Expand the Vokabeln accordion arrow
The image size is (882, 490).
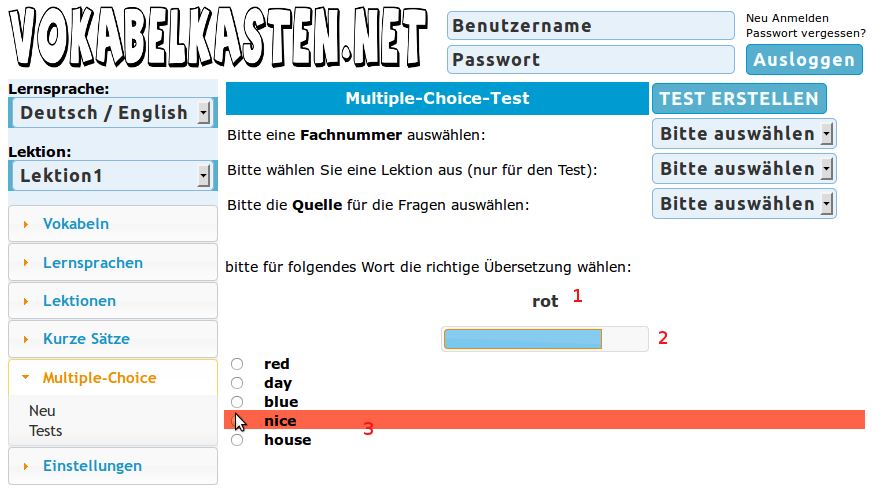25,224
